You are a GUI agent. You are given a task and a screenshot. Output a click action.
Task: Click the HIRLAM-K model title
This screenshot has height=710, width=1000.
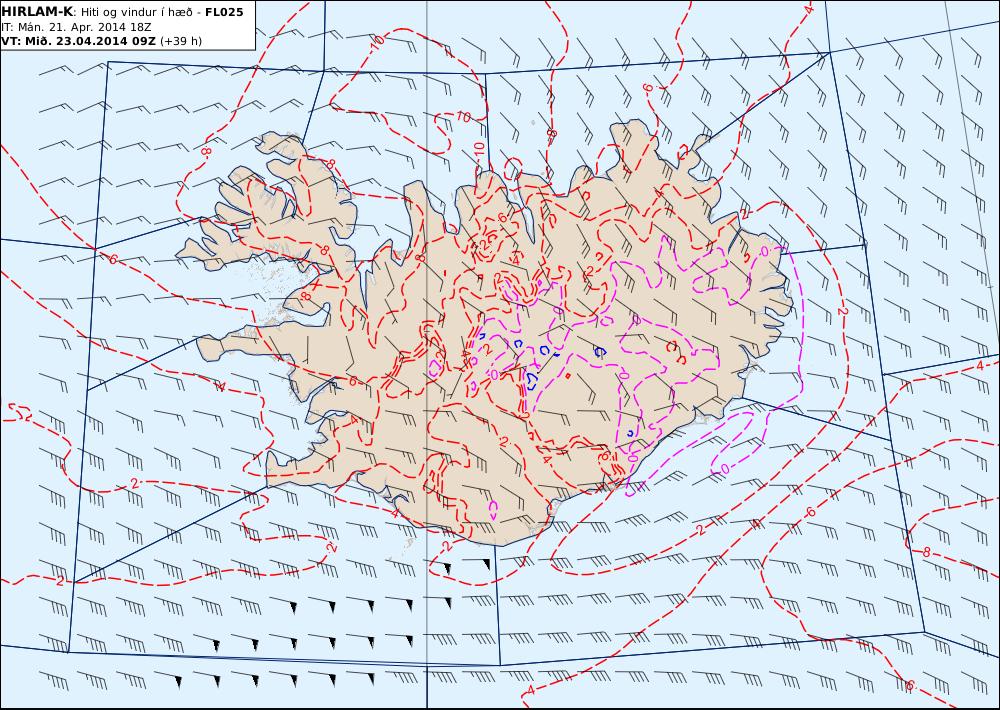[37, 12]
